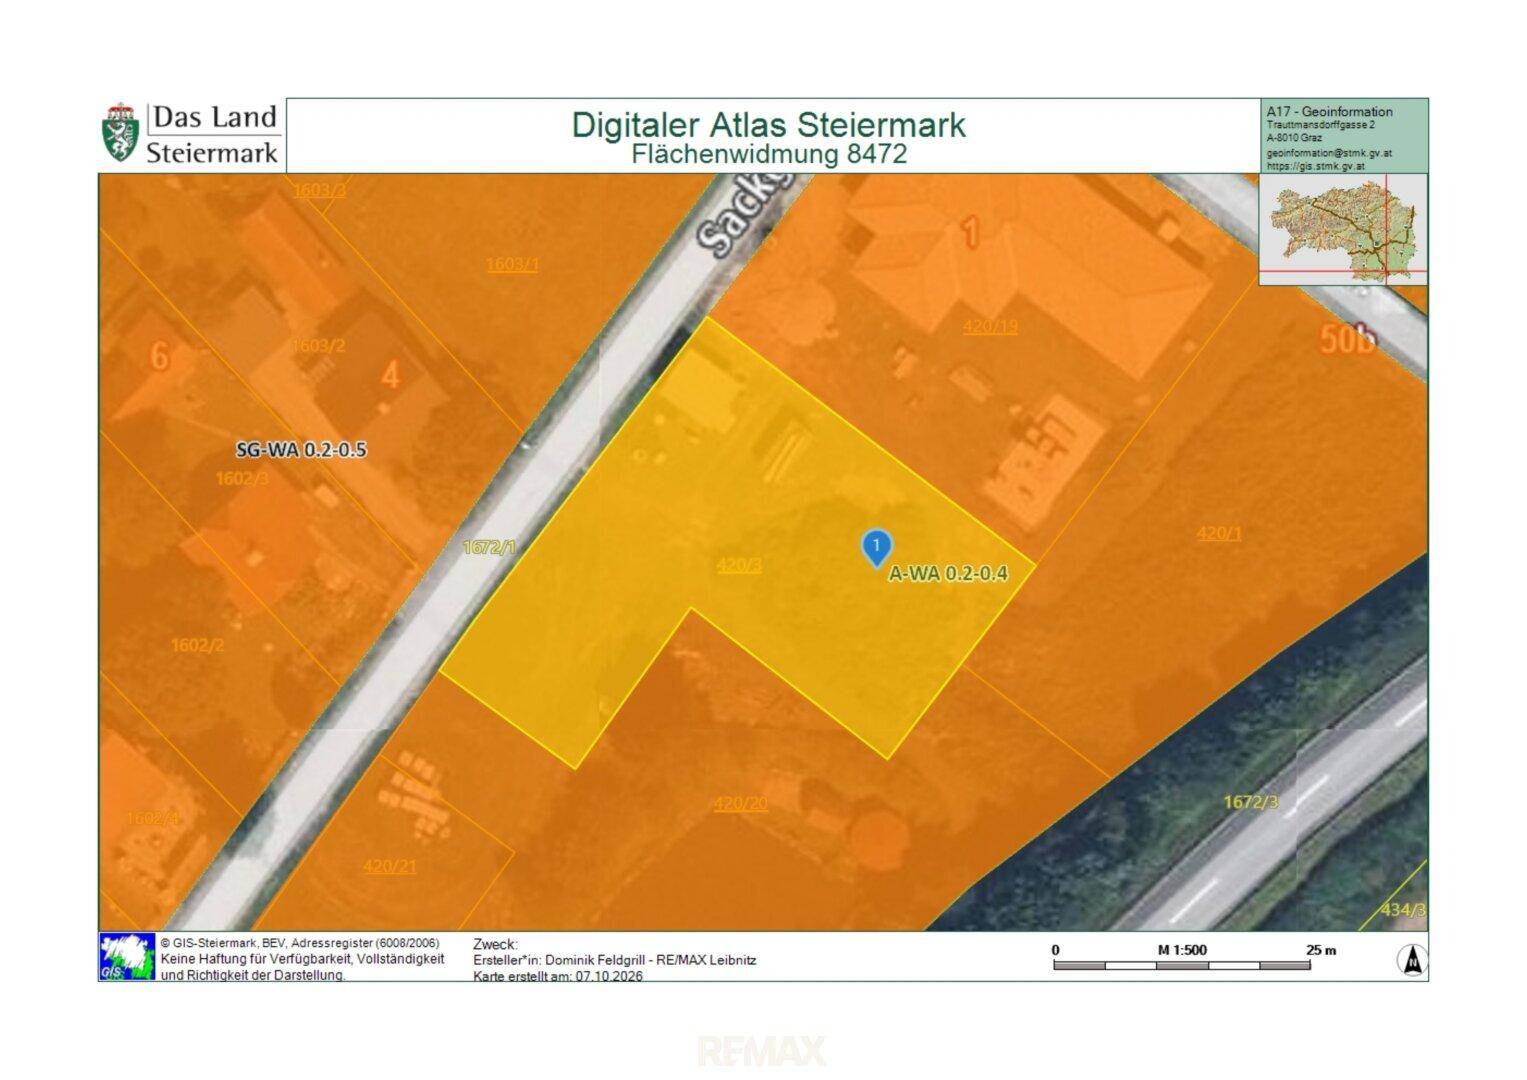Screen dimensions: 1527x1080
Task: Click the A17 - Geoinformation heading
Action: coord(1329,112)
